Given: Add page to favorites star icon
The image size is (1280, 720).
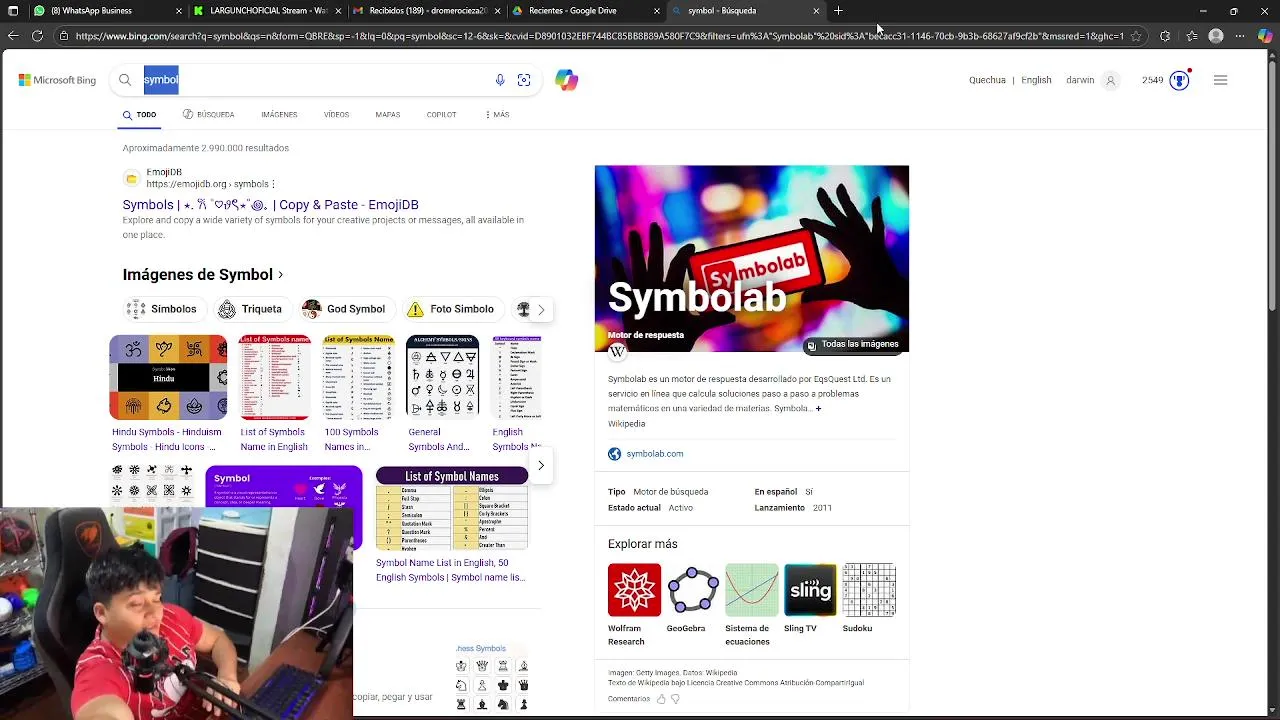Looking at the screenshot, I should (1136, 36).
